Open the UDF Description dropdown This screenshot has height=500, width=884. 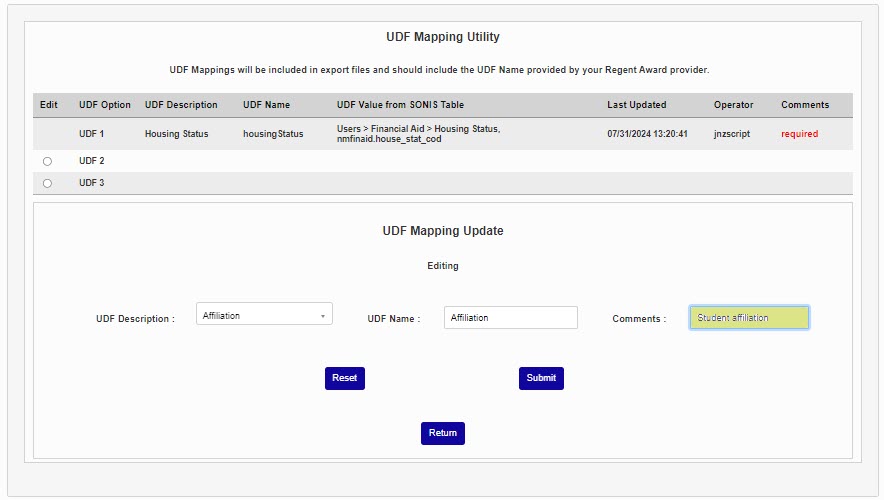pyautogui.click(x=264, y=316)
